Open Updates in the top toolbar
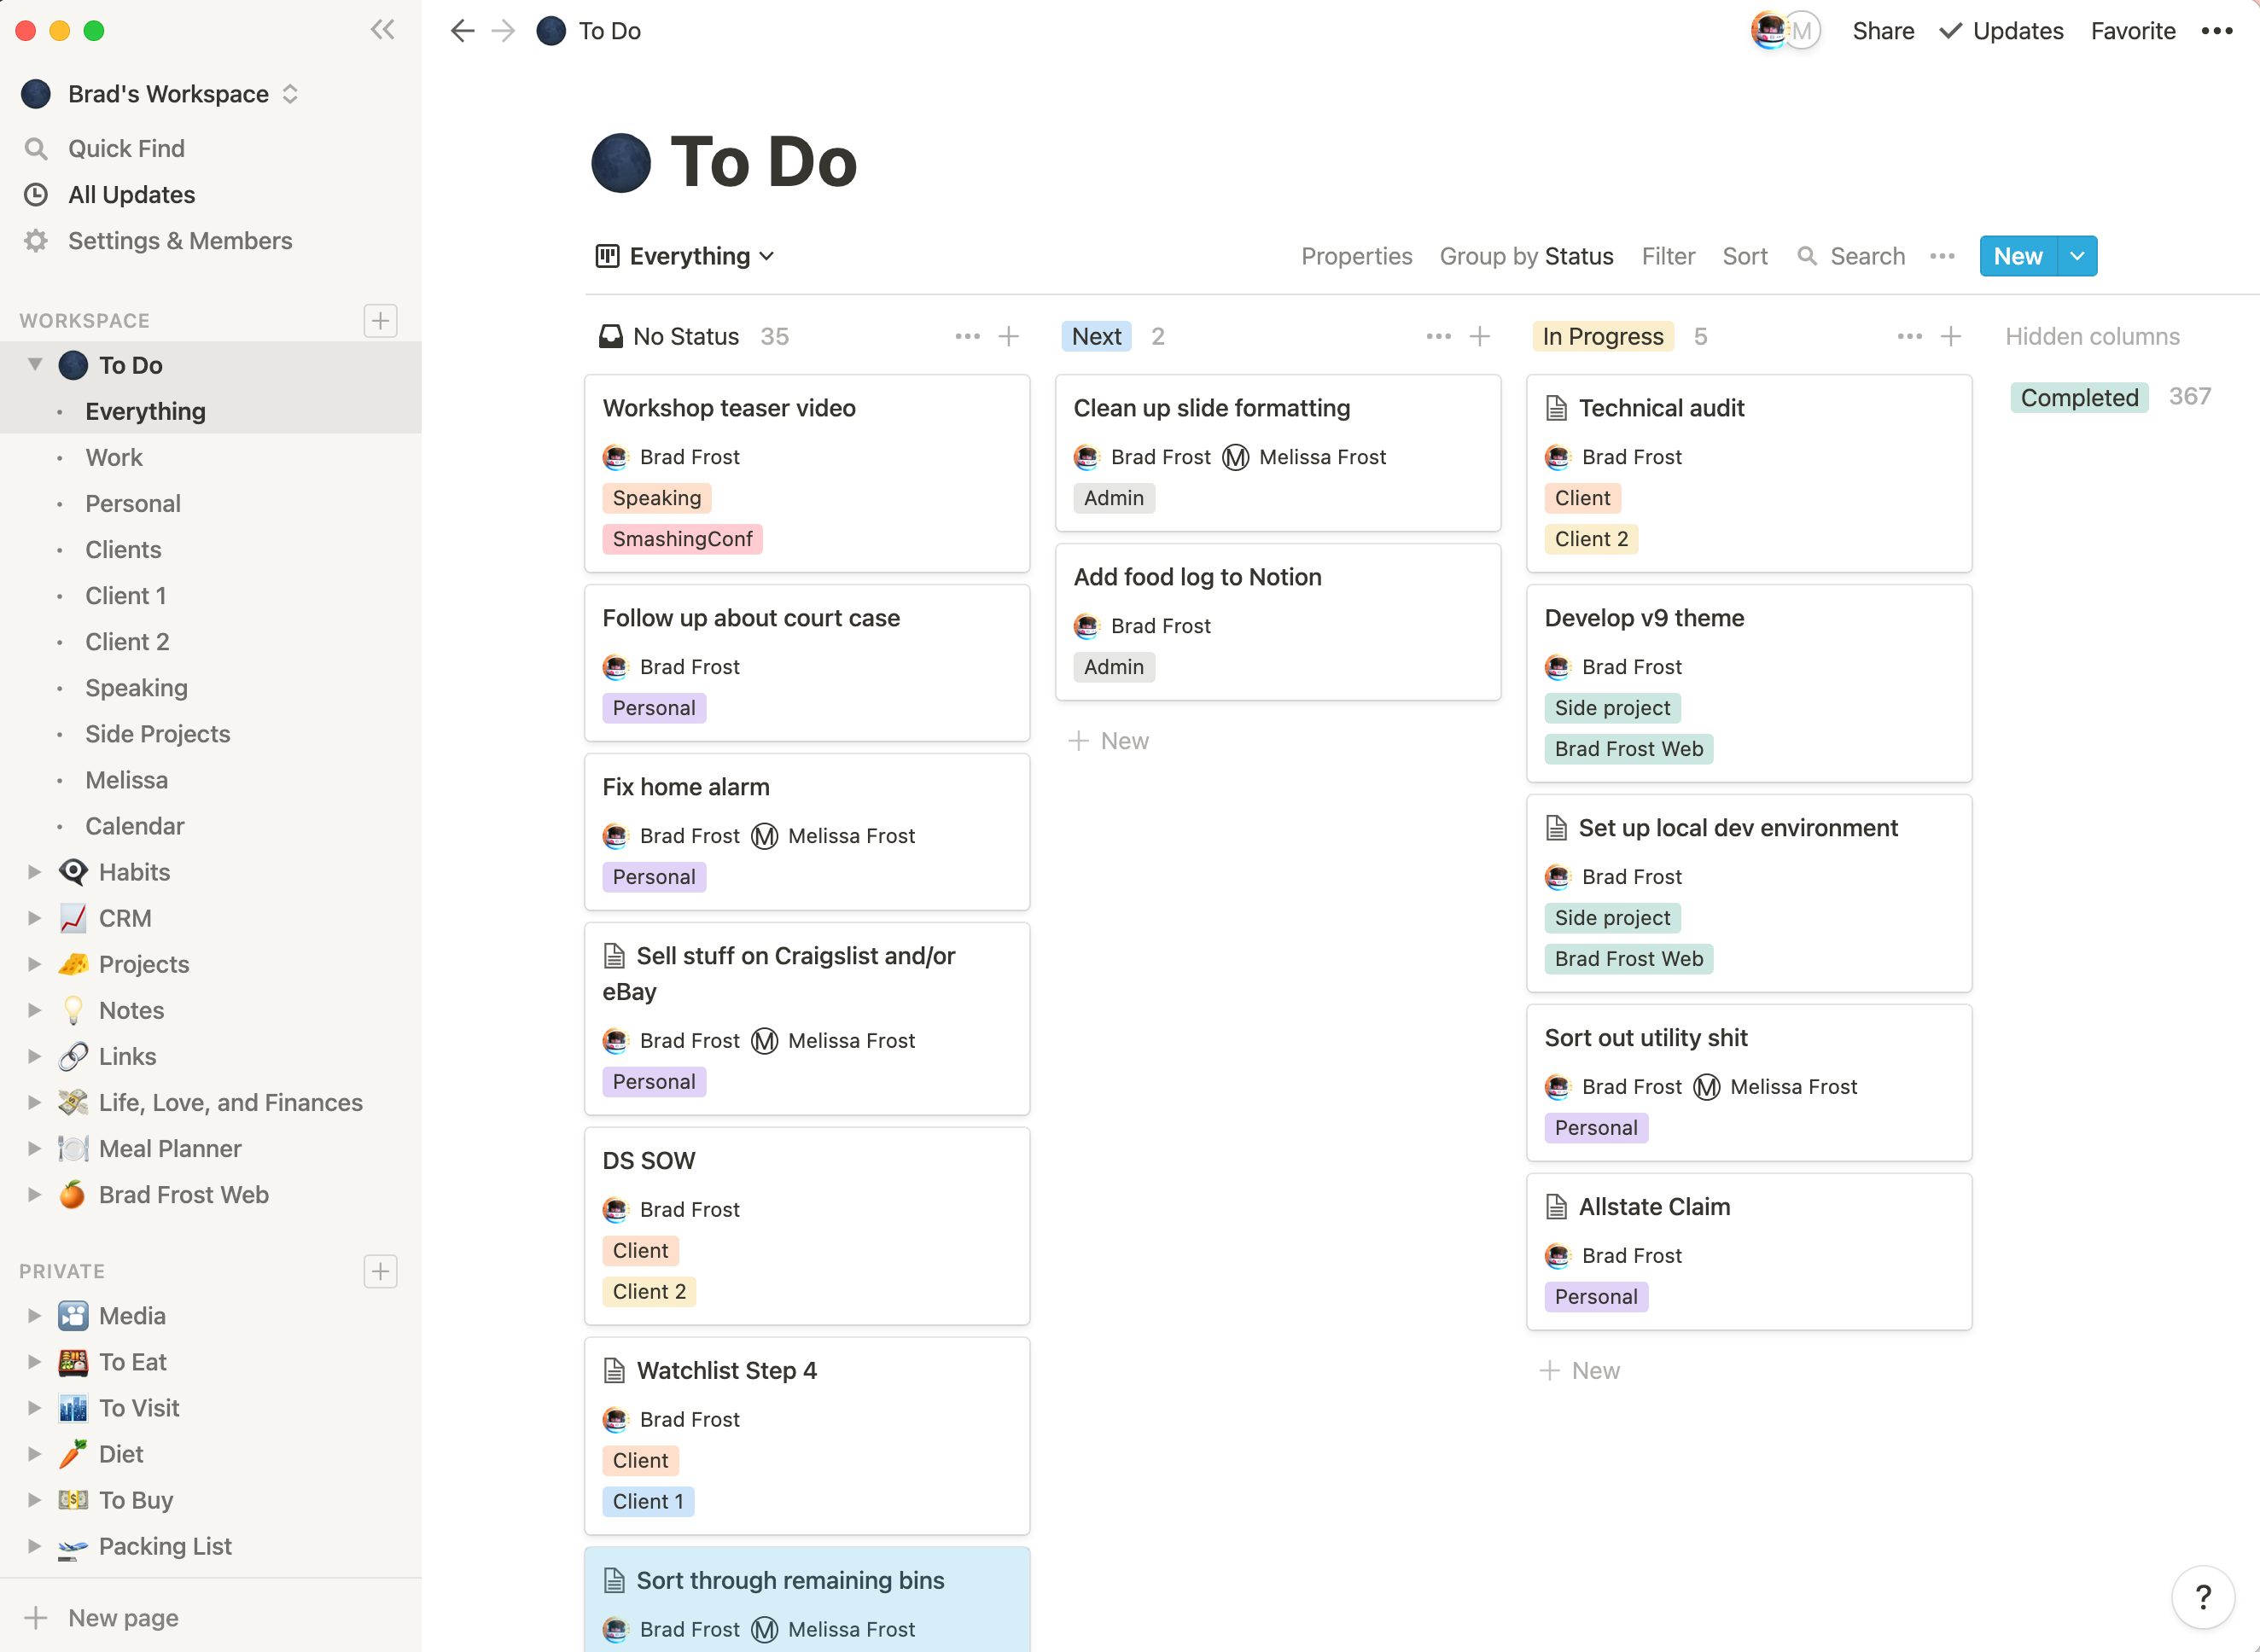The image size is (2260, 1652). pyautogui.click(x=2014, y=30)
